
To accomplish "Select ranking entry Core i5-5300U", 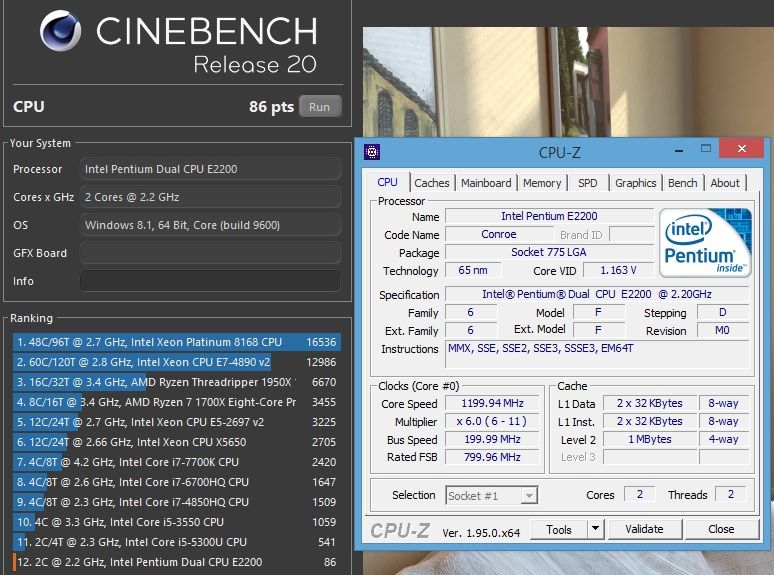I will 177,542.
